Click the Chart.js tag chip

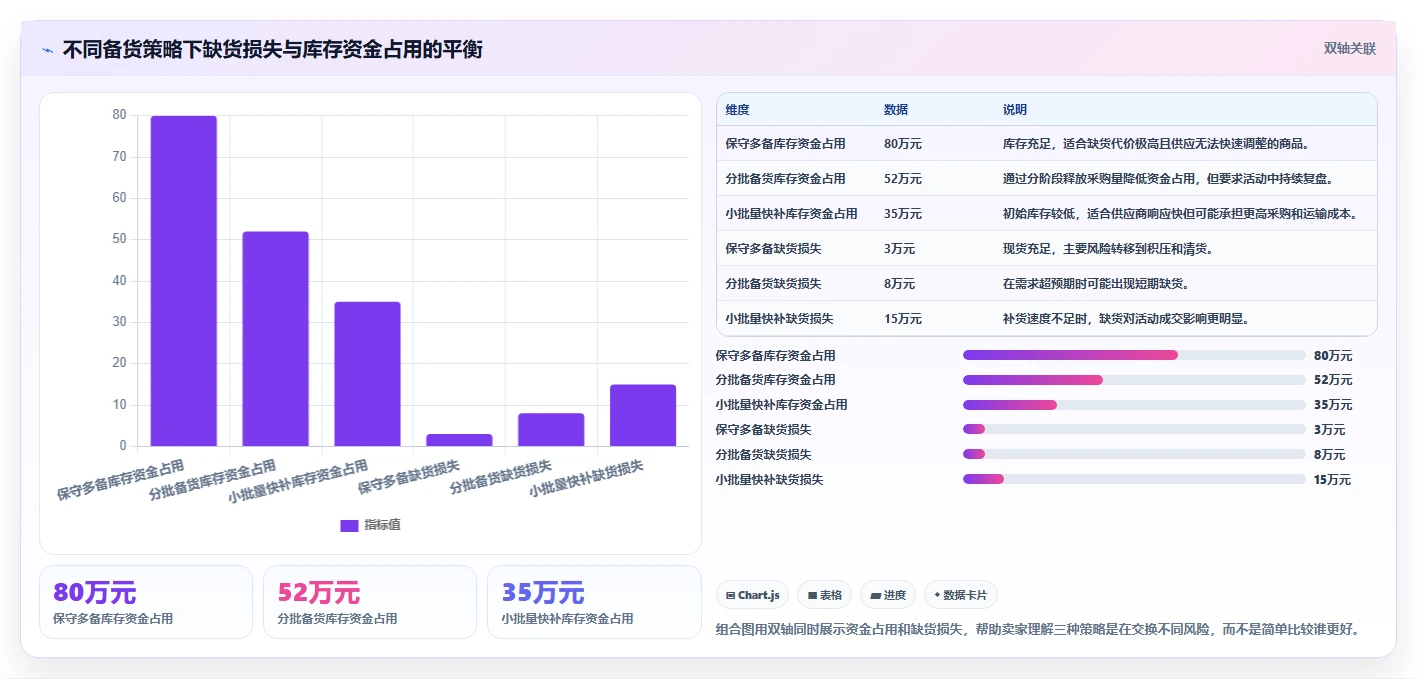(752, 595)
